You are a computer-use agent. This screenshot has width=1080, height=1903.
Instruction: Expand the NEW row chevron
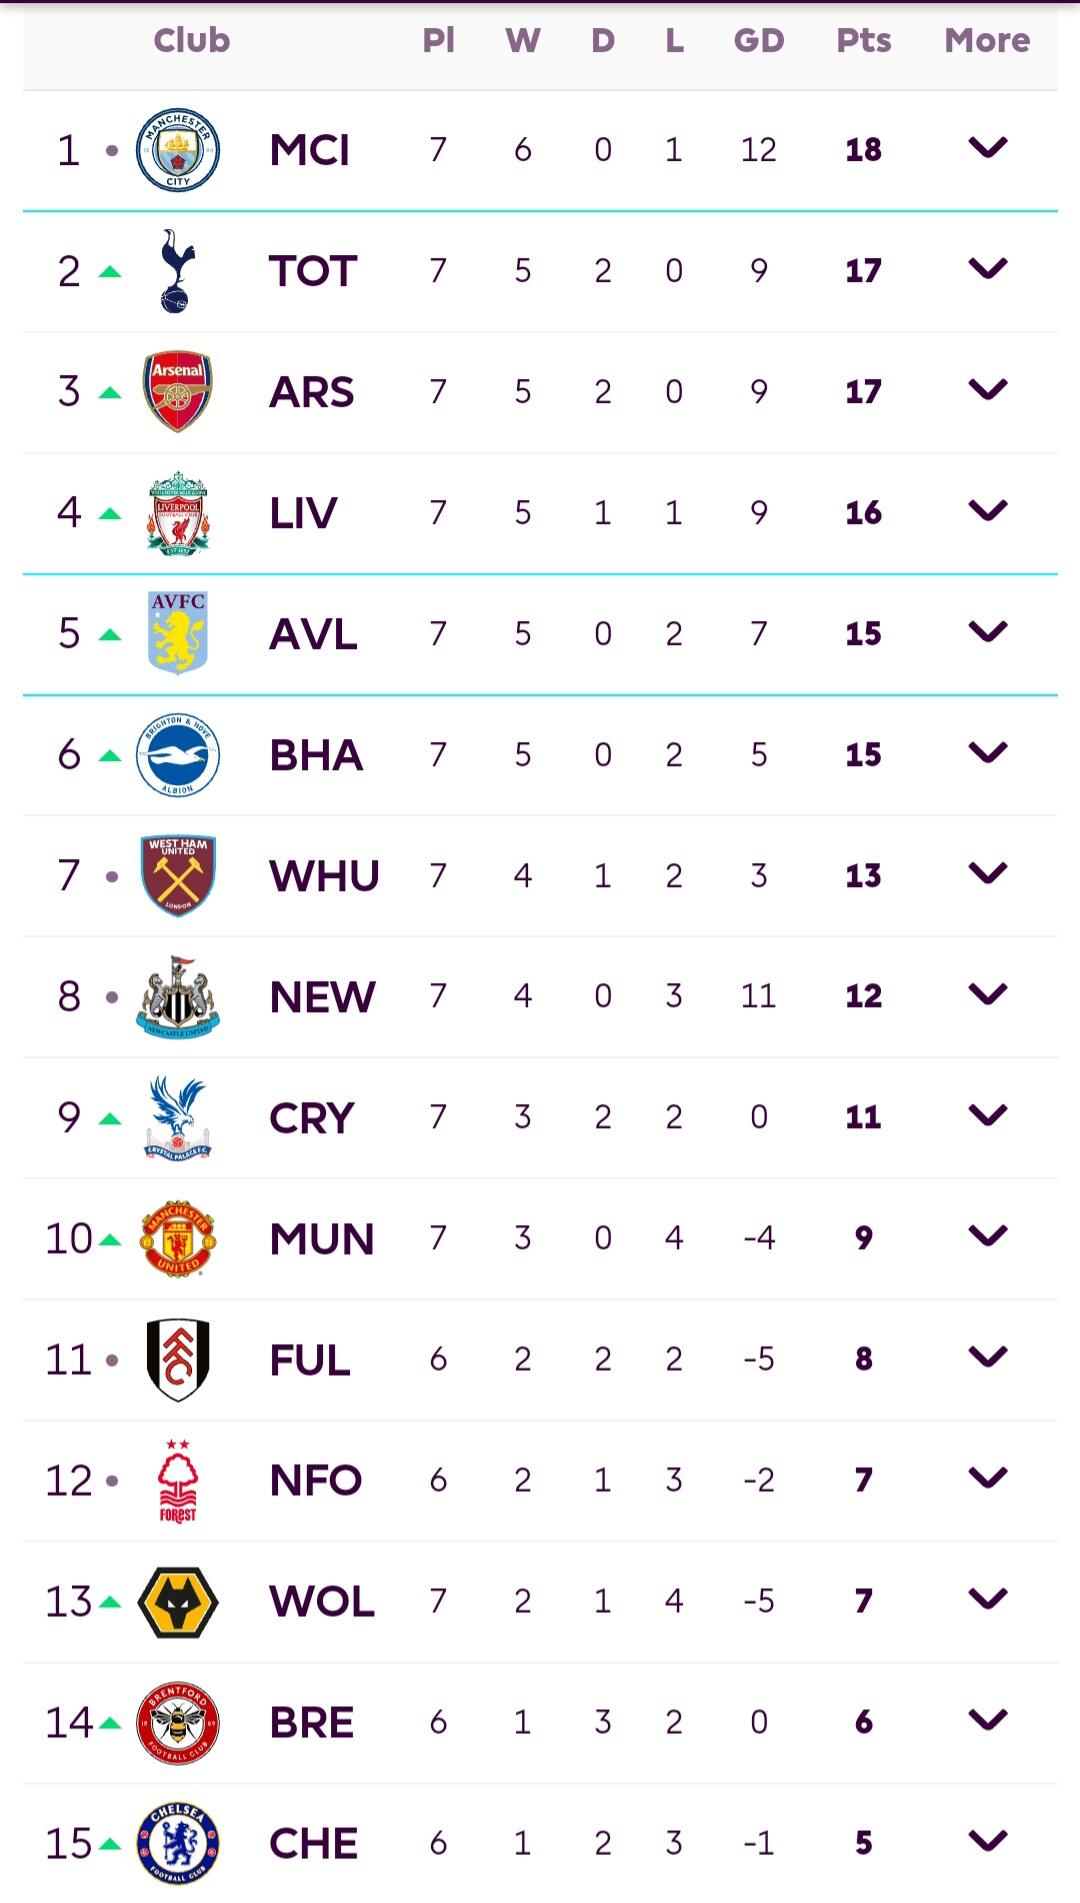pos(987,995)
